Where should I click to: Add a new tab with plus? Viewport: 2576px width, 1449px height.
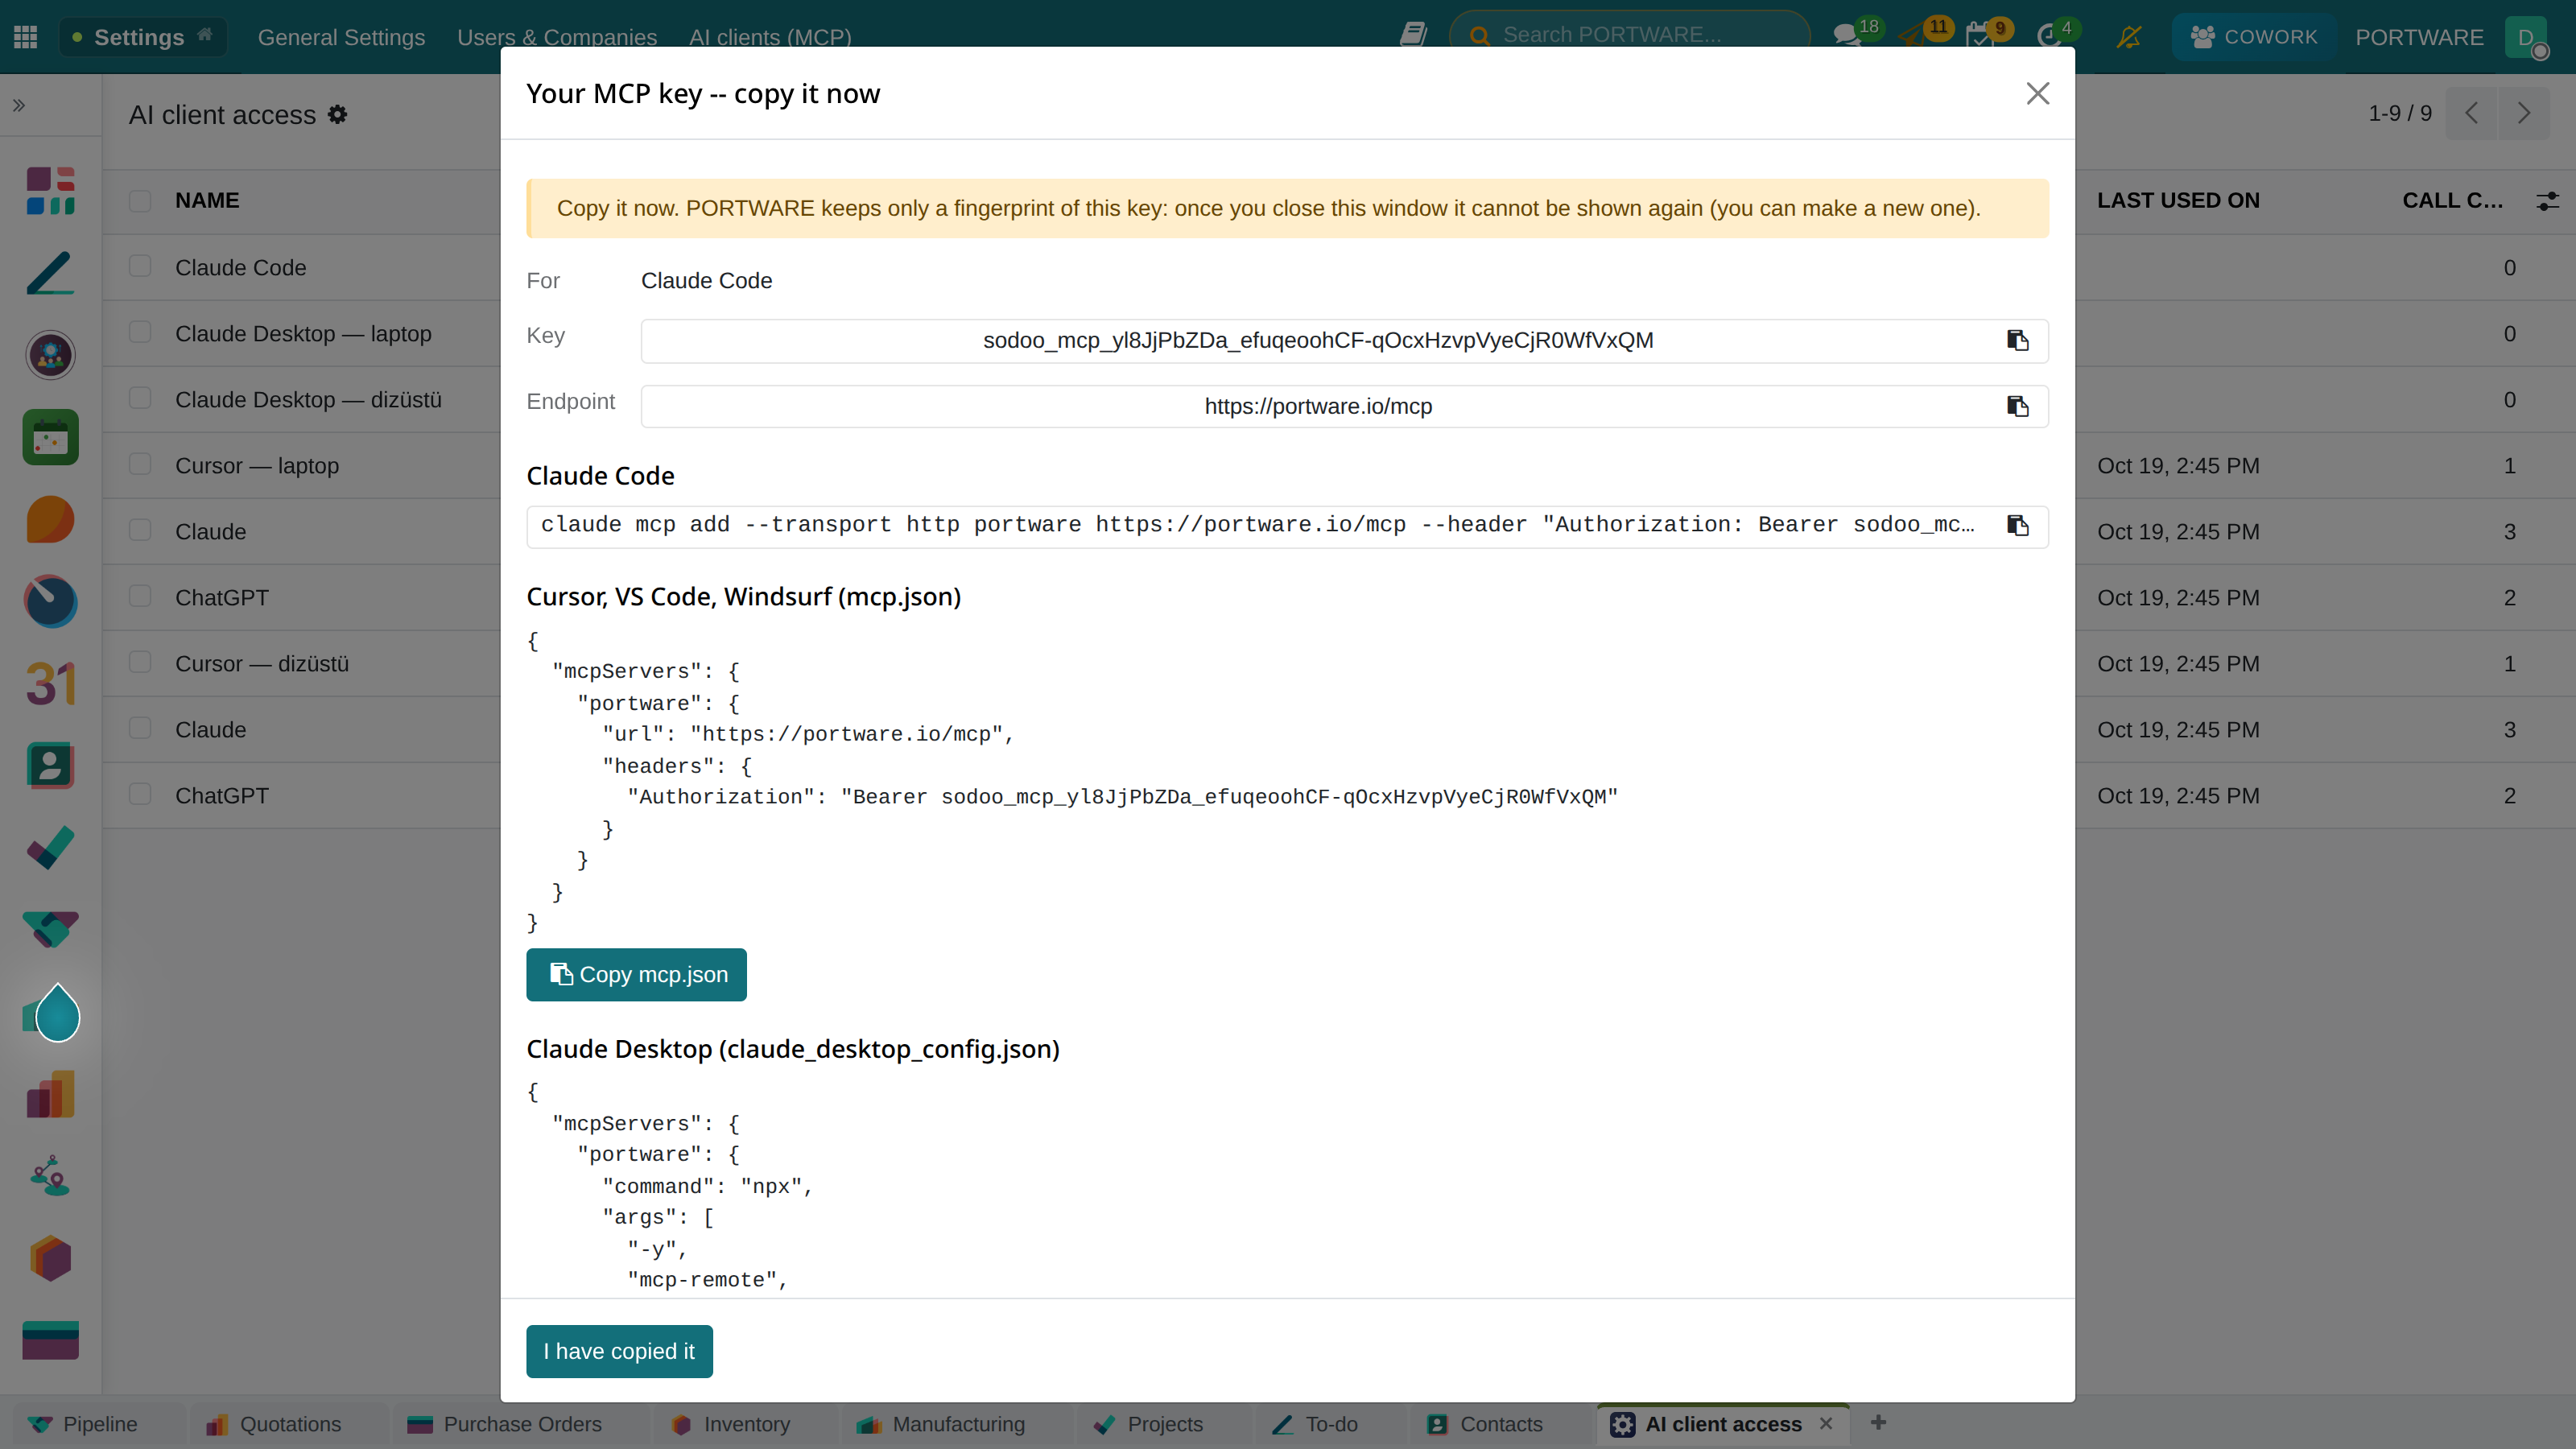click(1878, 1422)
